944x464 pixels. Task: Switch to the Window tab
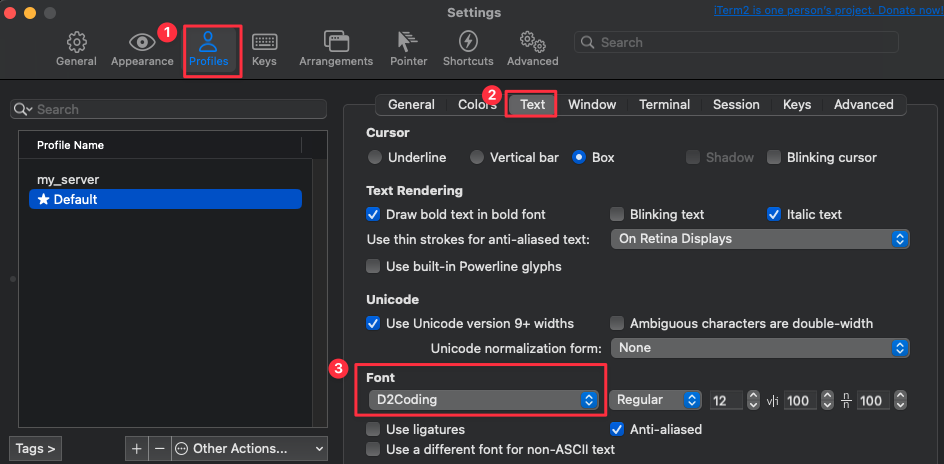[592, 105]
